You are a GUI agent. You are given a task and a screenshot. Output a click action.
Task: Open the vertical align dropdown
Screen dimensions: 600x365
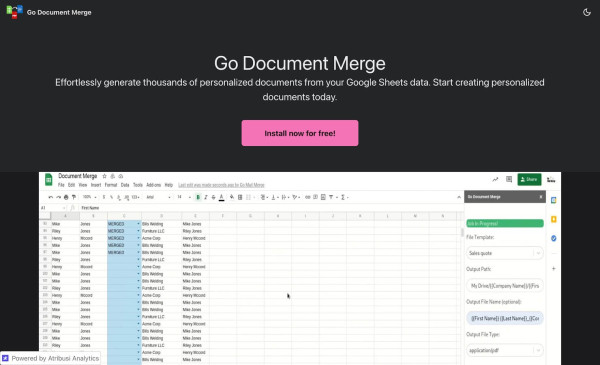[274, 197]
